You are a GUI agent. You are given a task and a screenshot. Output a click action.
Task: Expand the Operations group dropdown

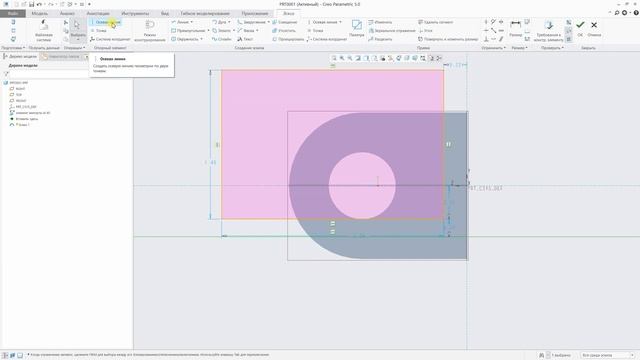pyautogui.click(x=75, y=48)
